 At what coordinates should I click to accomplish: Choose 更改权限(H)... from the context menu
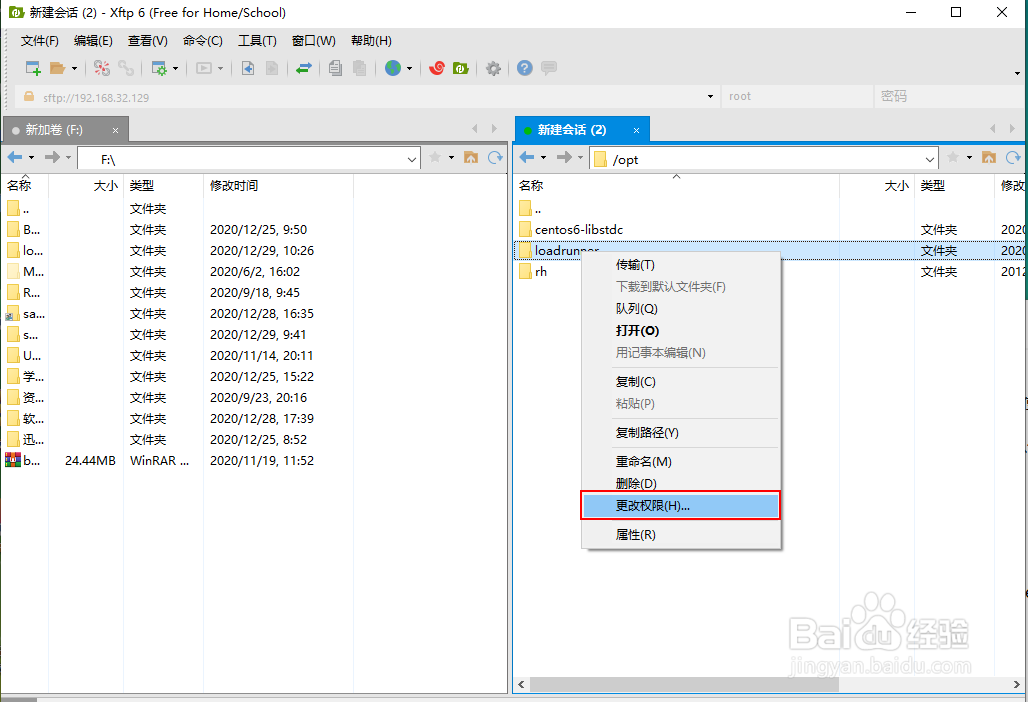[x=681, y=506]
